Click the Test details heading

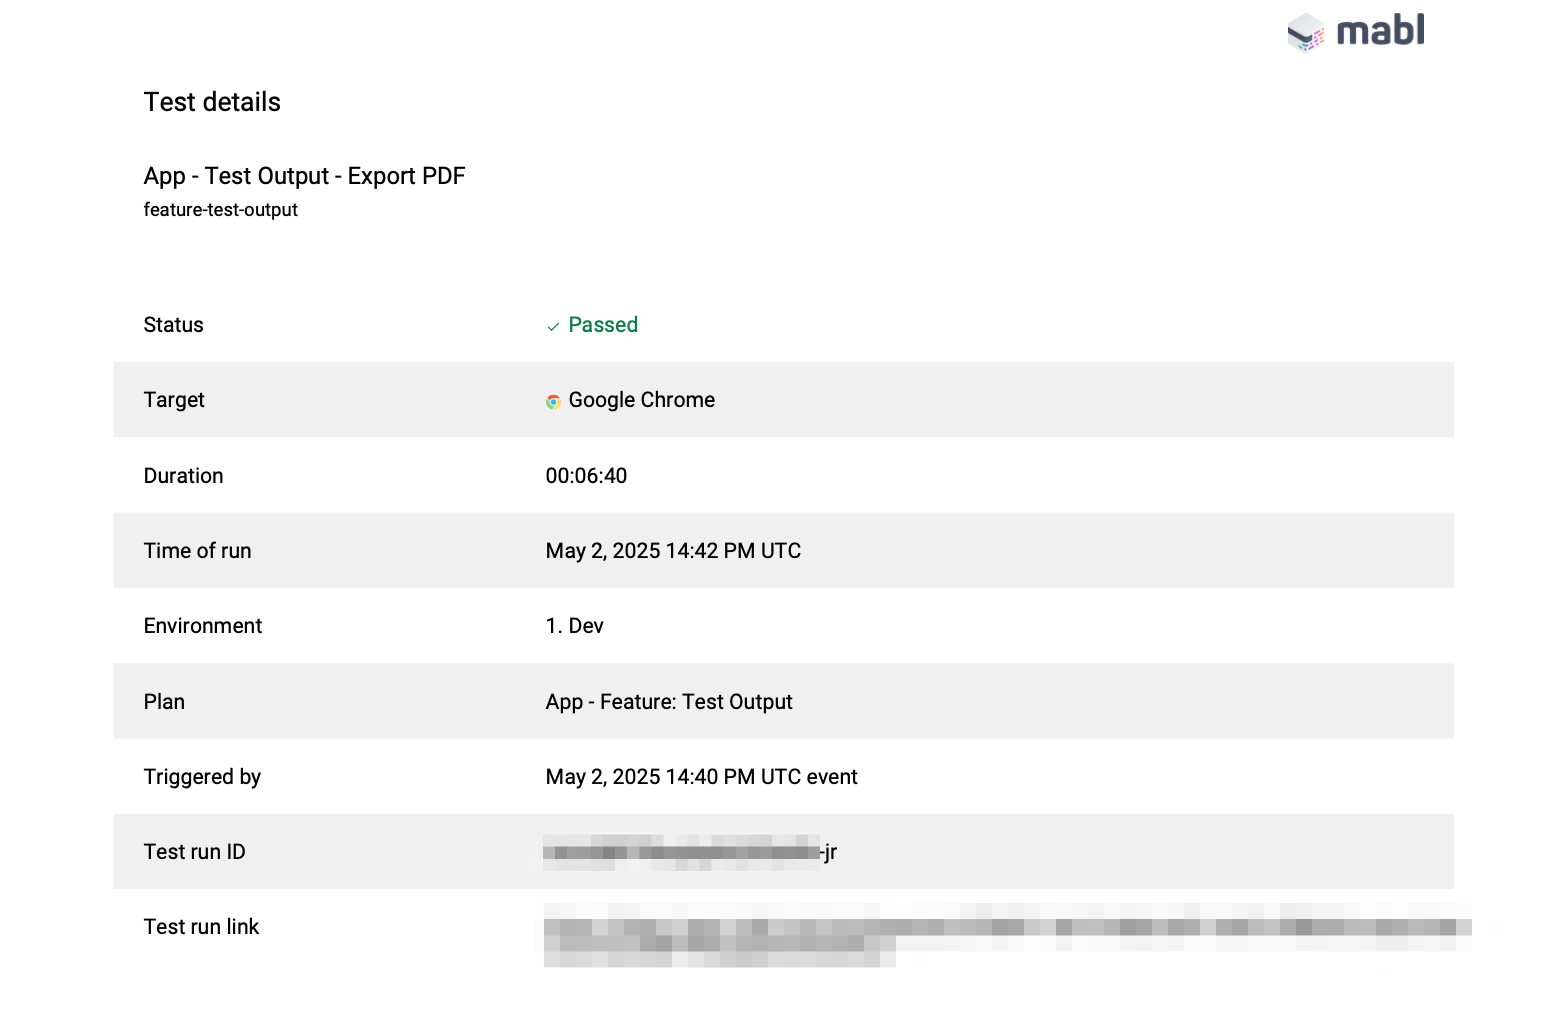212,102
